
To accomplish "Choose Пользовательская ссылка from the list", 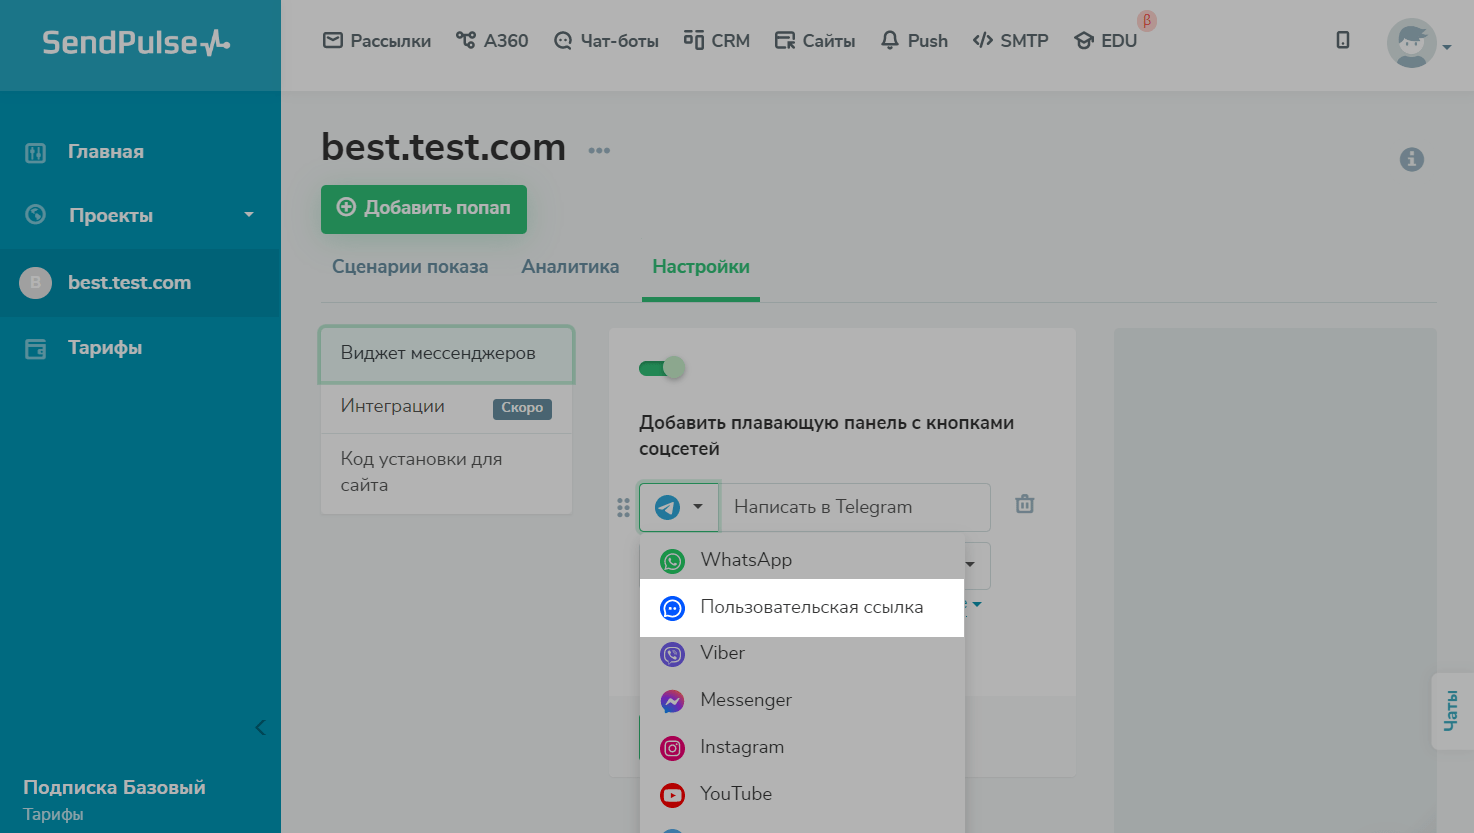I will 802,608.
